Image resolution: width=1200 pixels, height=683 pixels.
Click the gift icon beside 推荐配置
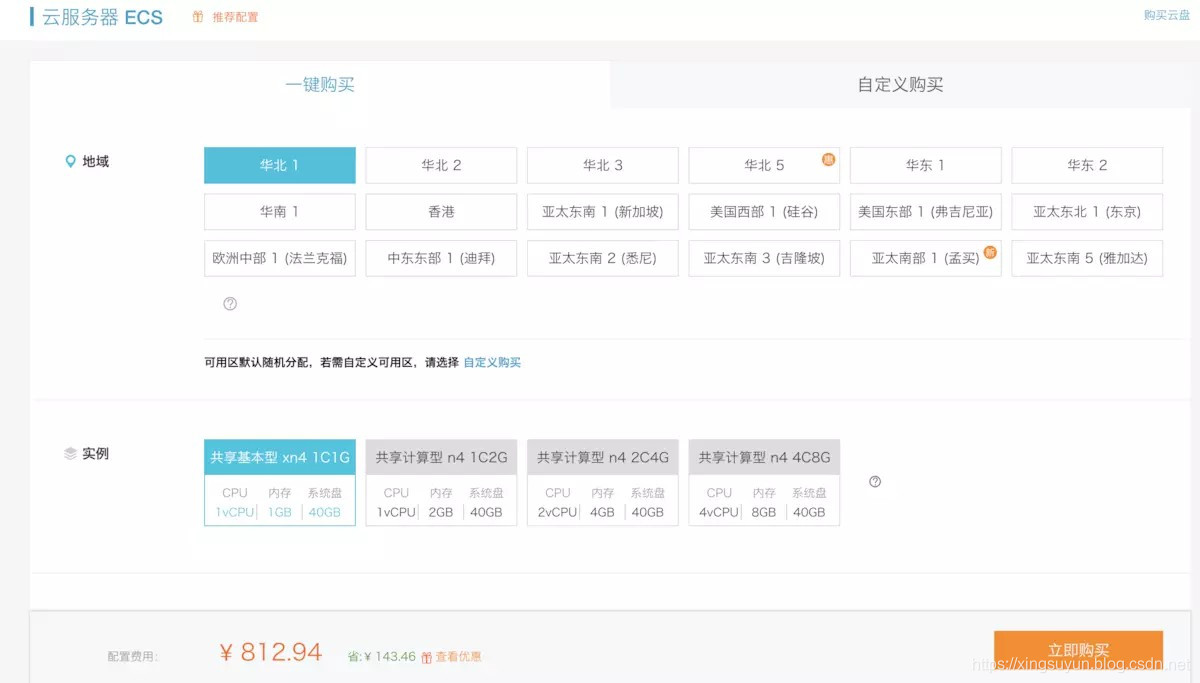pos(198,17)
